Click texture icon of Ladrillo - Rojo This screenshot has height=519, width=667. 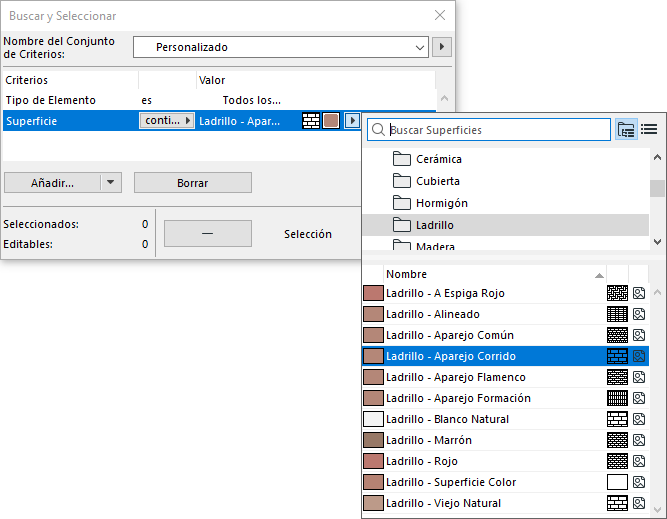tap(639, 461)
